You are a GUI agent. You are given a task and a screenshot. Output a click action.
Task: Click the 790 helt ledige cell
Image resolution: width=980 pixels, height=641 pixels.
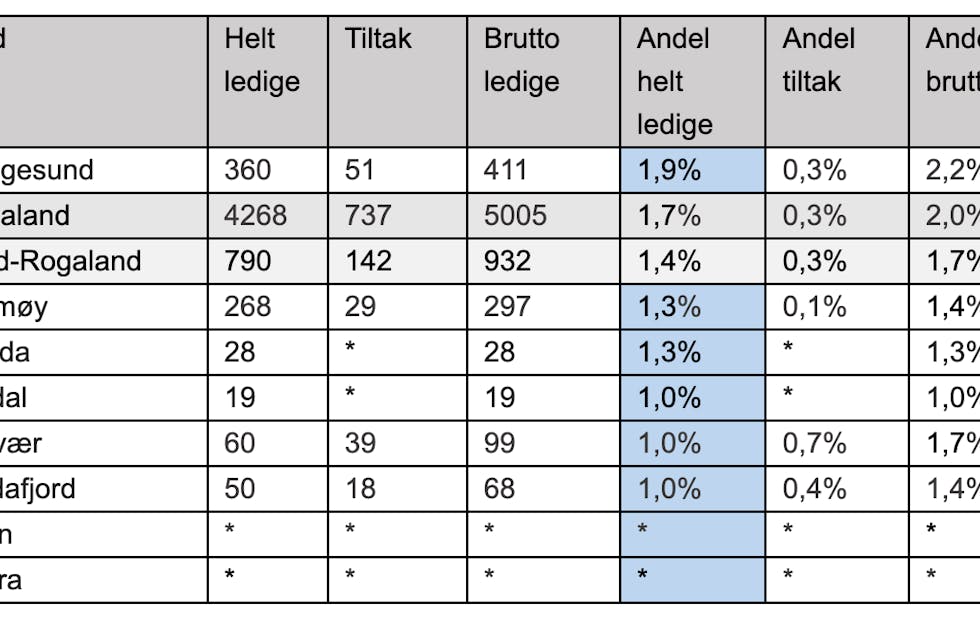pyautogui.click(x=248, y=261)
